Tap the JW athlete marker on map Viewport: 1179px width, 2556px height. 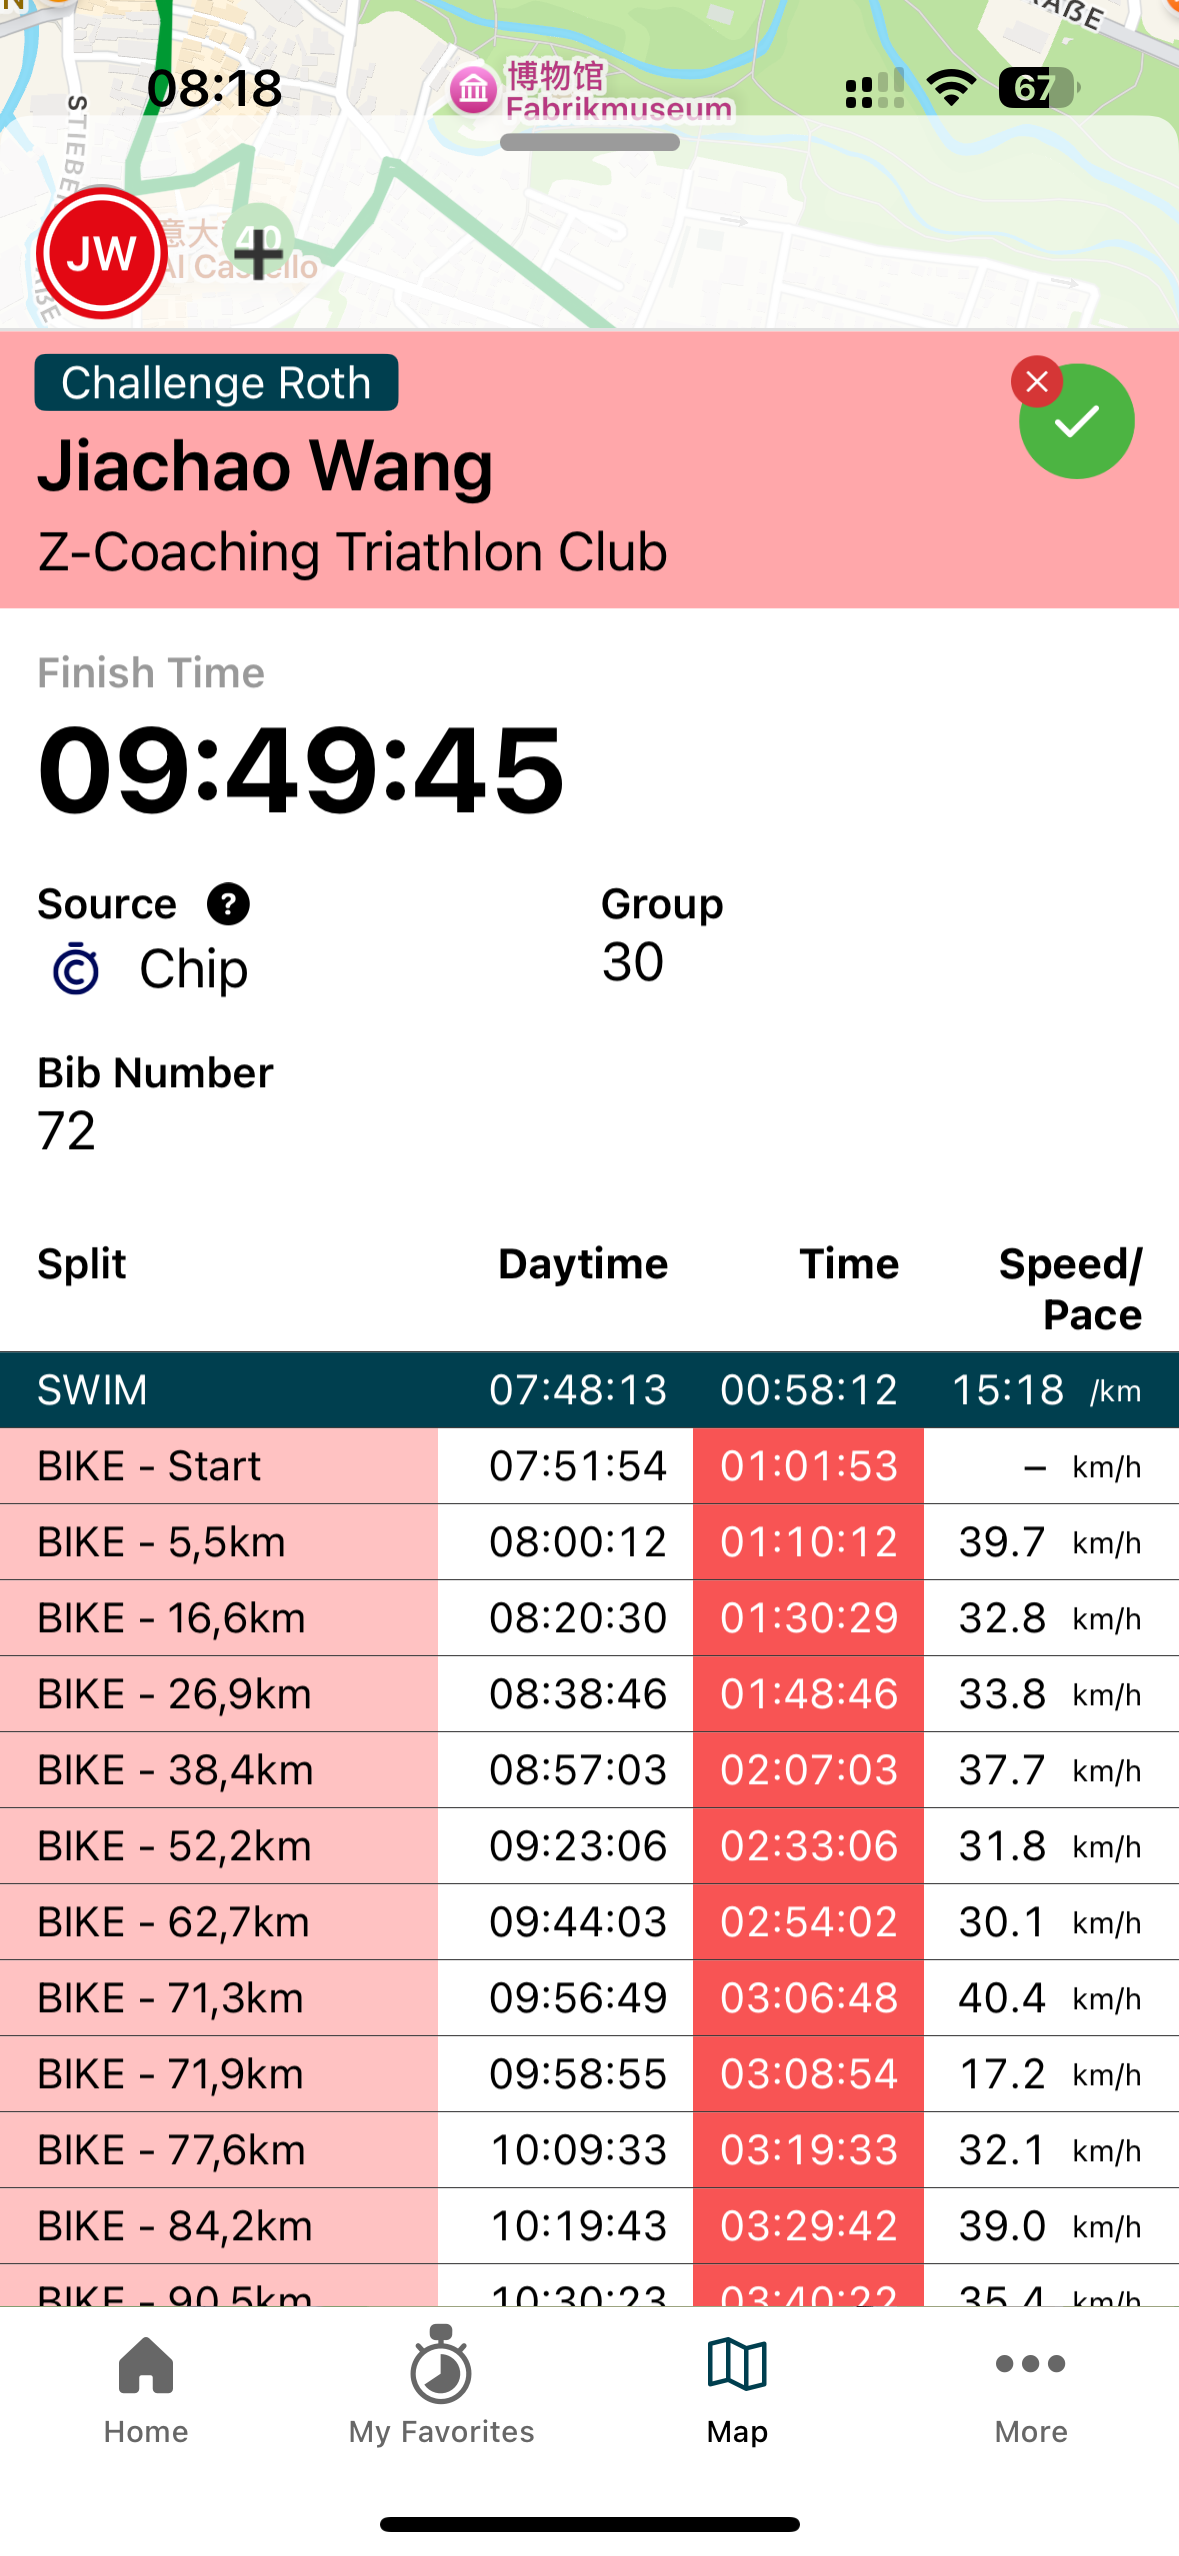coord(101,253)
